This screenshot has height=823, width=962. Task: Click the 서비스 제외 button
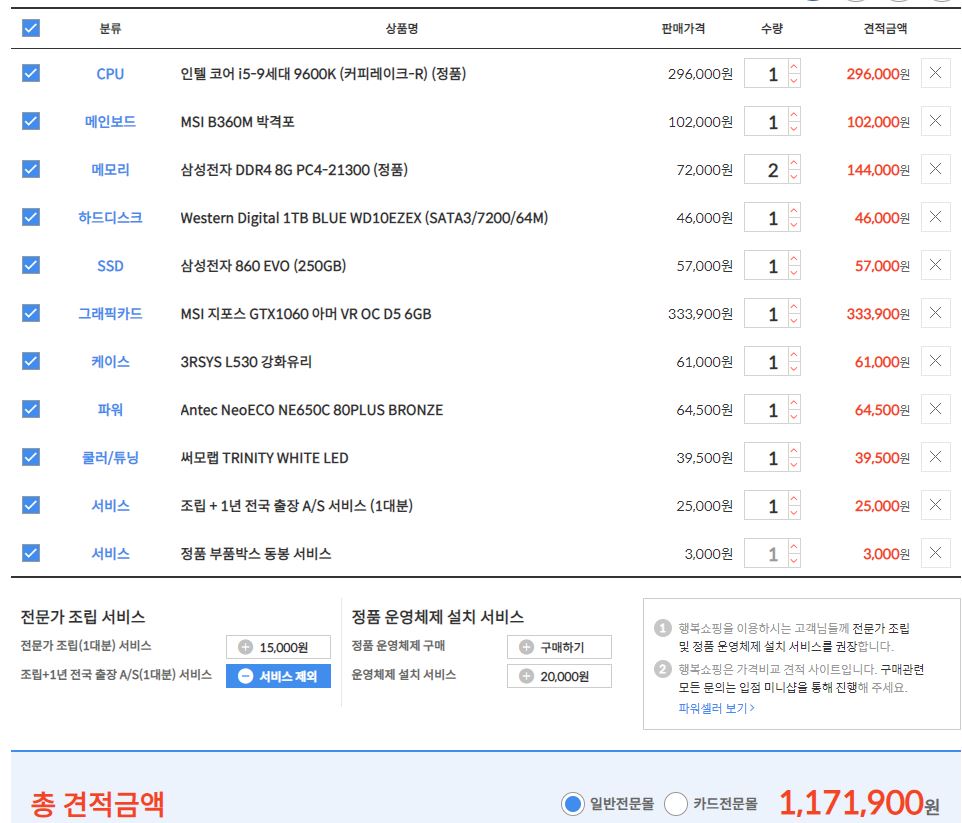279,676
